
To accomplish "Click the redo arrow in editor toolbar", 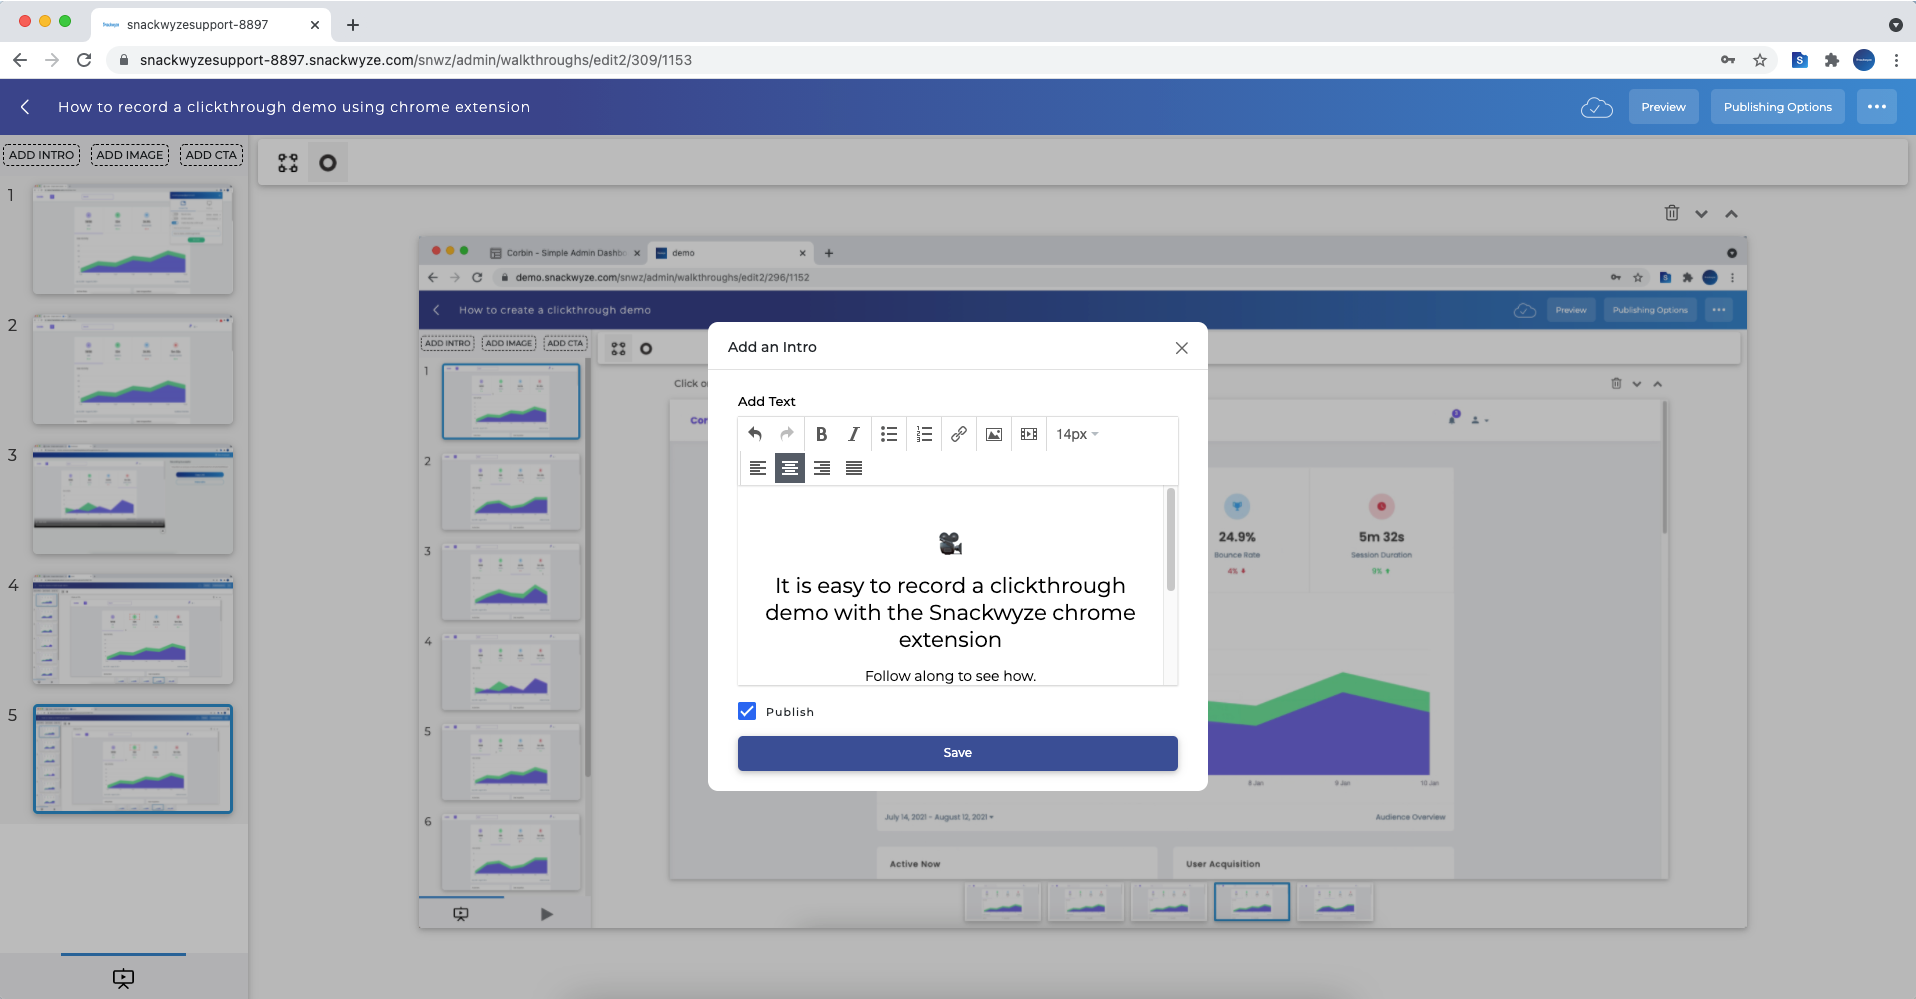I will [787, 434].
